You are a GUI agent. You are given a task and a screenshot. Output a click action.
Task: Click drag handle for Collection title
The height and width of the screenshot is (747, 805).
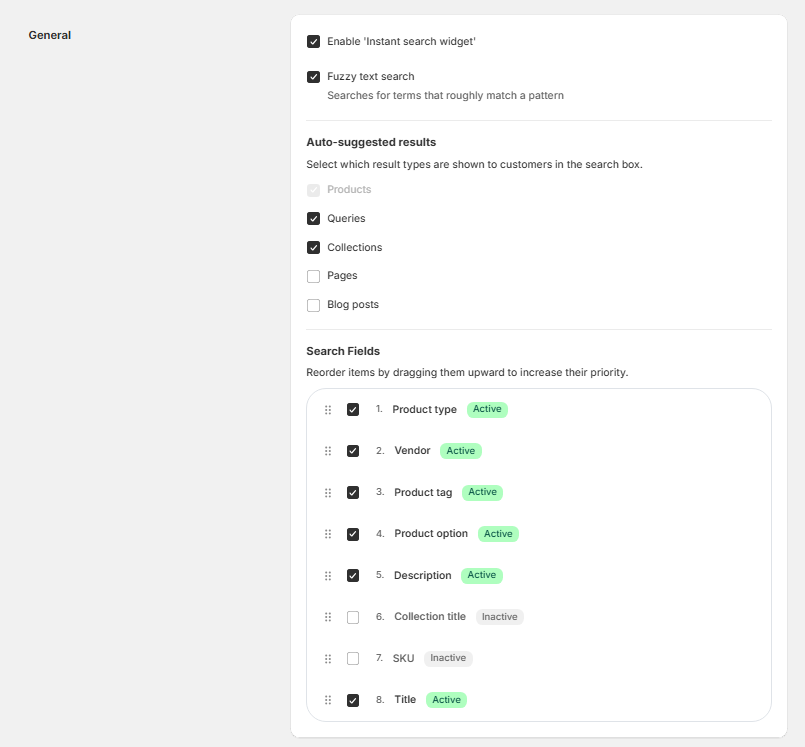(328, 617)
